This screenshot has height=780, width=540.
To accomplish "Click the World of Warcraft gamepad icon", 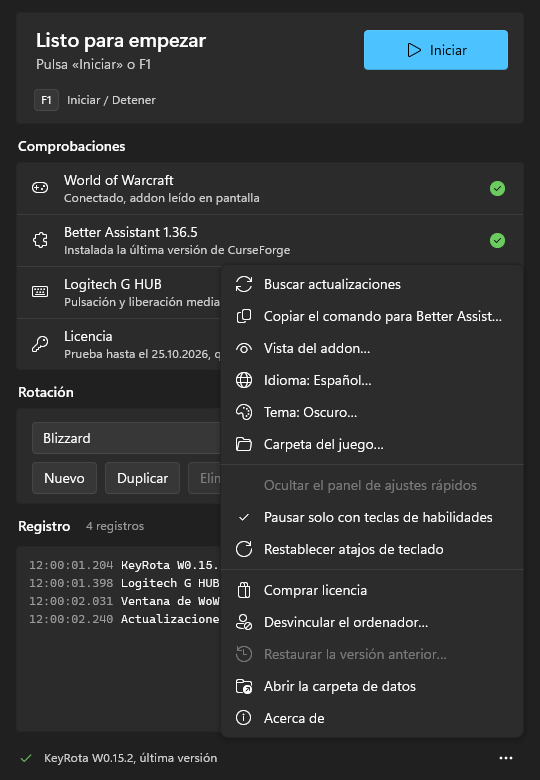I will coord(40,188).
